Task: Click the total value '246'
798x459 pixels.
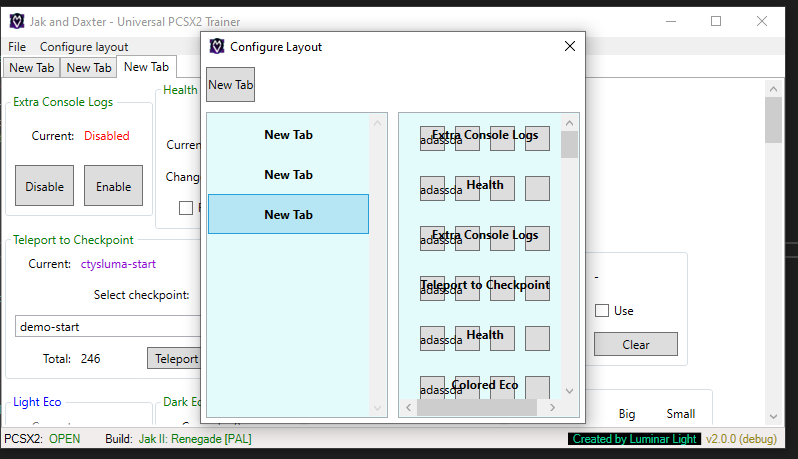Action: click(90, 359)
